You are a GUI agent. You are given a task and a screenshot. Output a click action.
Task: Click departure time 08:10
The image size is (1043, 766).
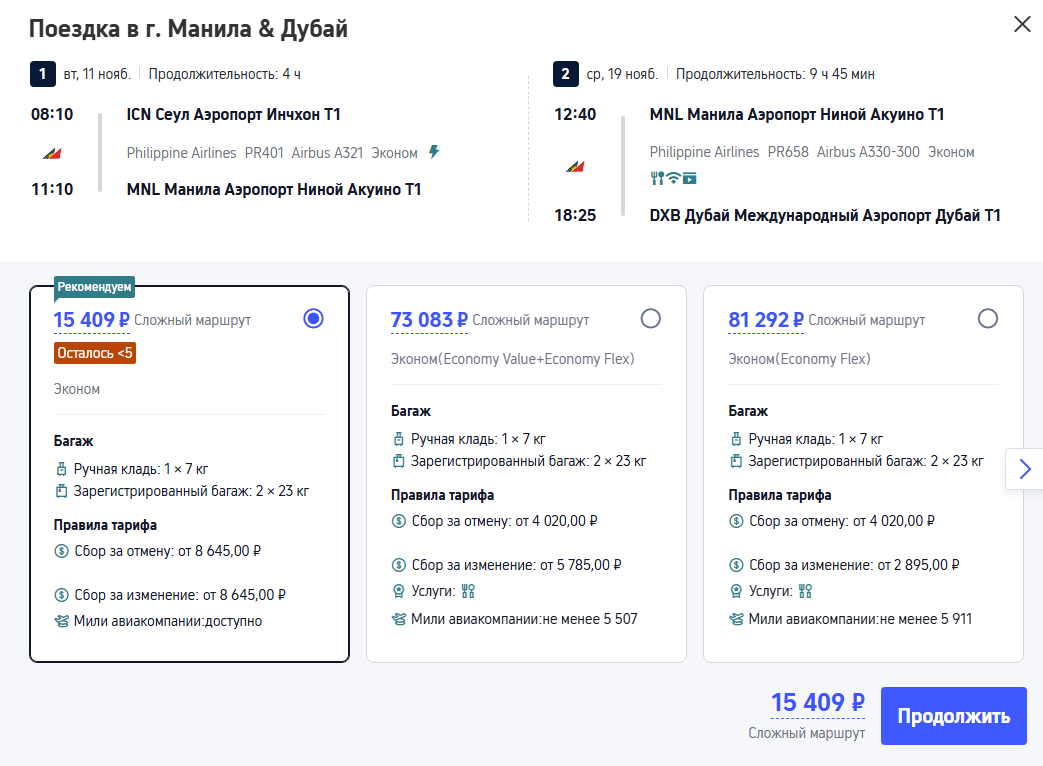(52, 114)
